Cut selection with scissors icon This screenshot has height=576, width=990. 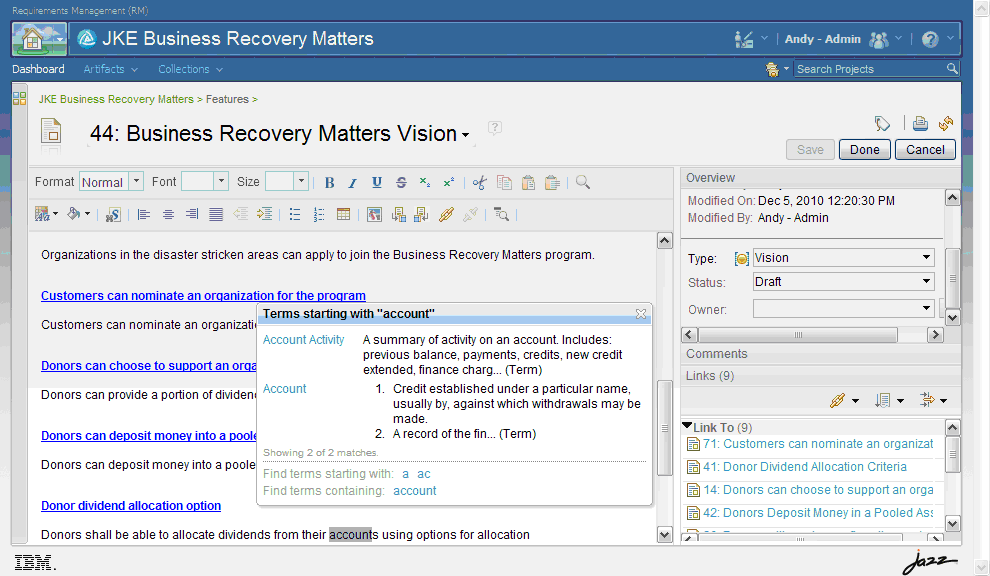click(480, 183)
